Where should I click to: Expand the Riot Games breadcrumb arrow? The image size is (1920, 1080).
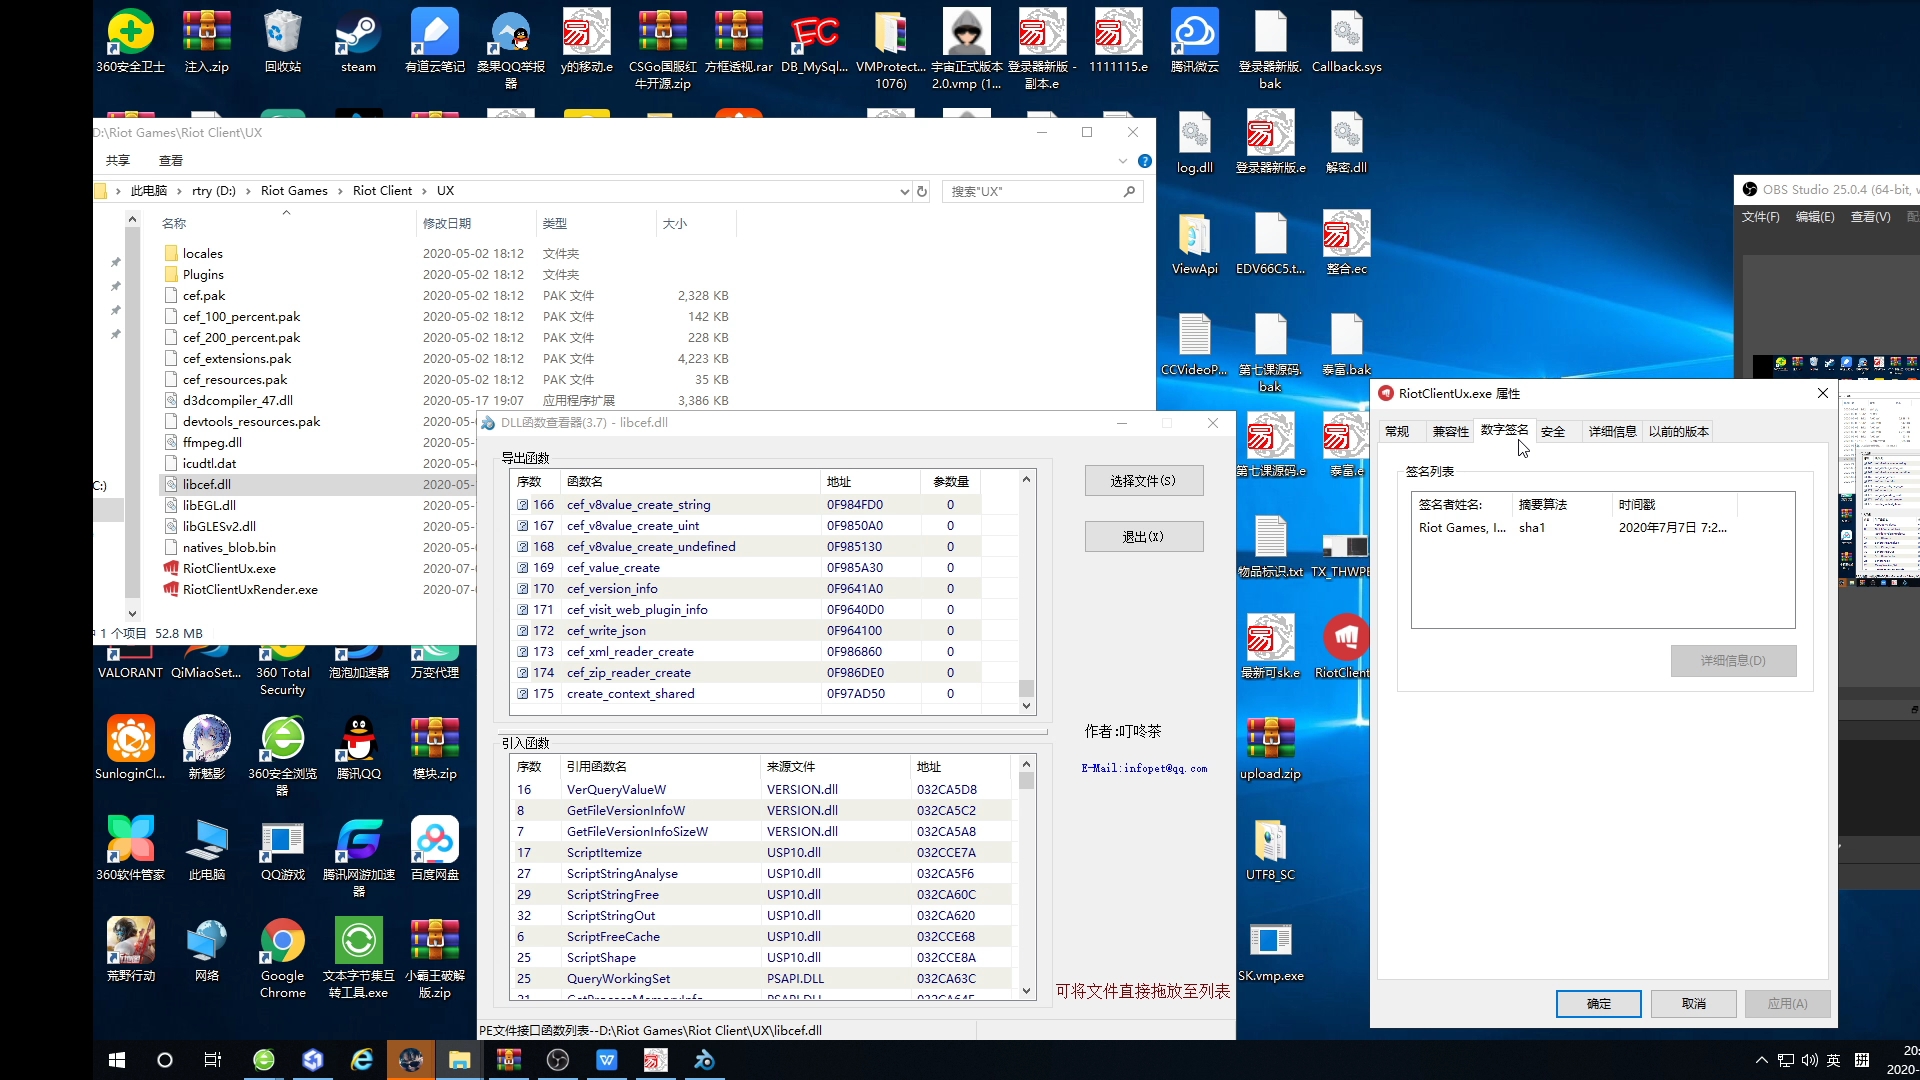point(340,191)
